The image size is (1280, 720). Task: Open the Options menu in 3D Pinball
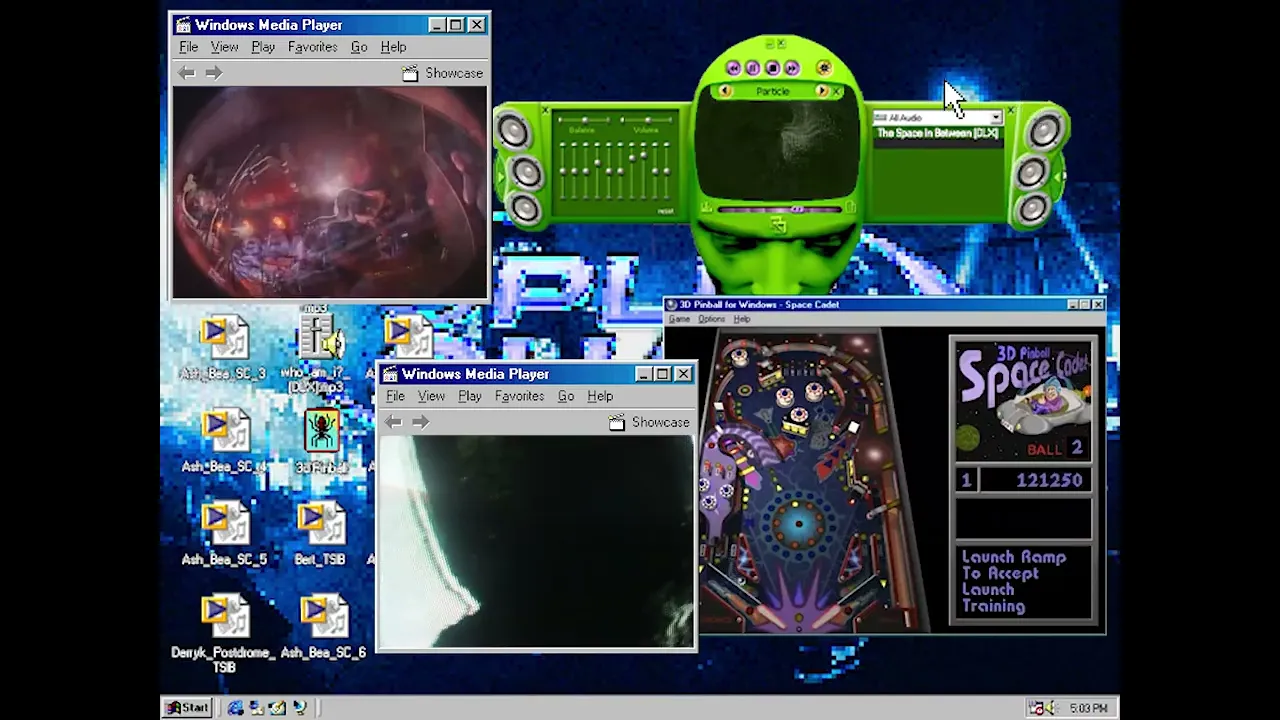click(711, 319)
